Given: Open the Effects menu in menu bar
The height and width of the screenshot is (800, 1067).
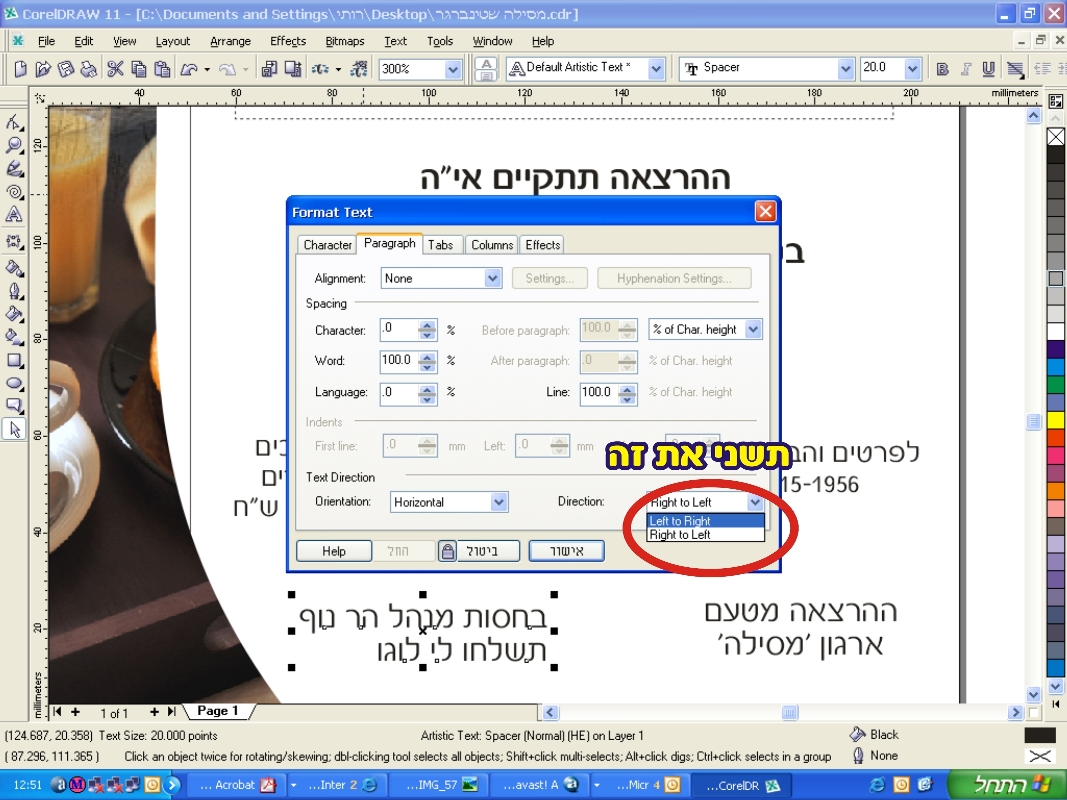Looking at the screenshot, I should click(x=288, y=41).
